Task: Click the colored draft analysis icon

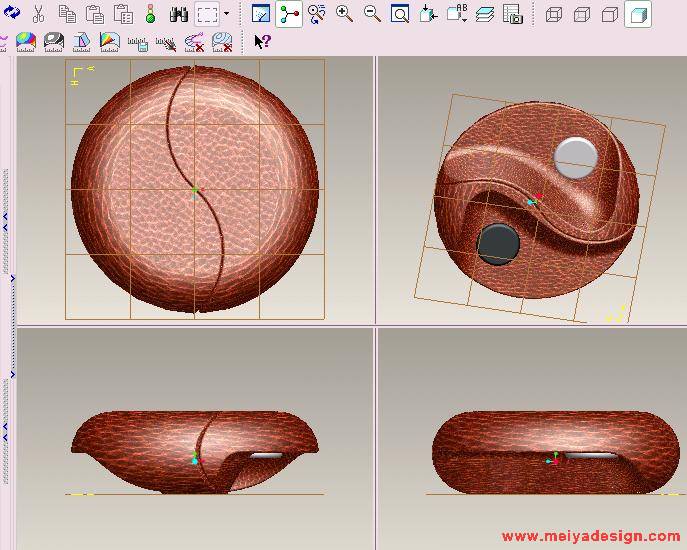Action: 110,43
